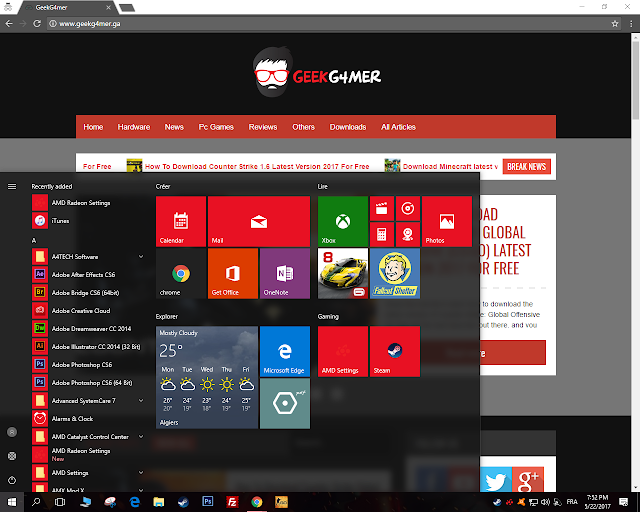The height and width of the screenshot is (512, 640).
Task: Open Start menu Settings gear
Action: [12, 456]
